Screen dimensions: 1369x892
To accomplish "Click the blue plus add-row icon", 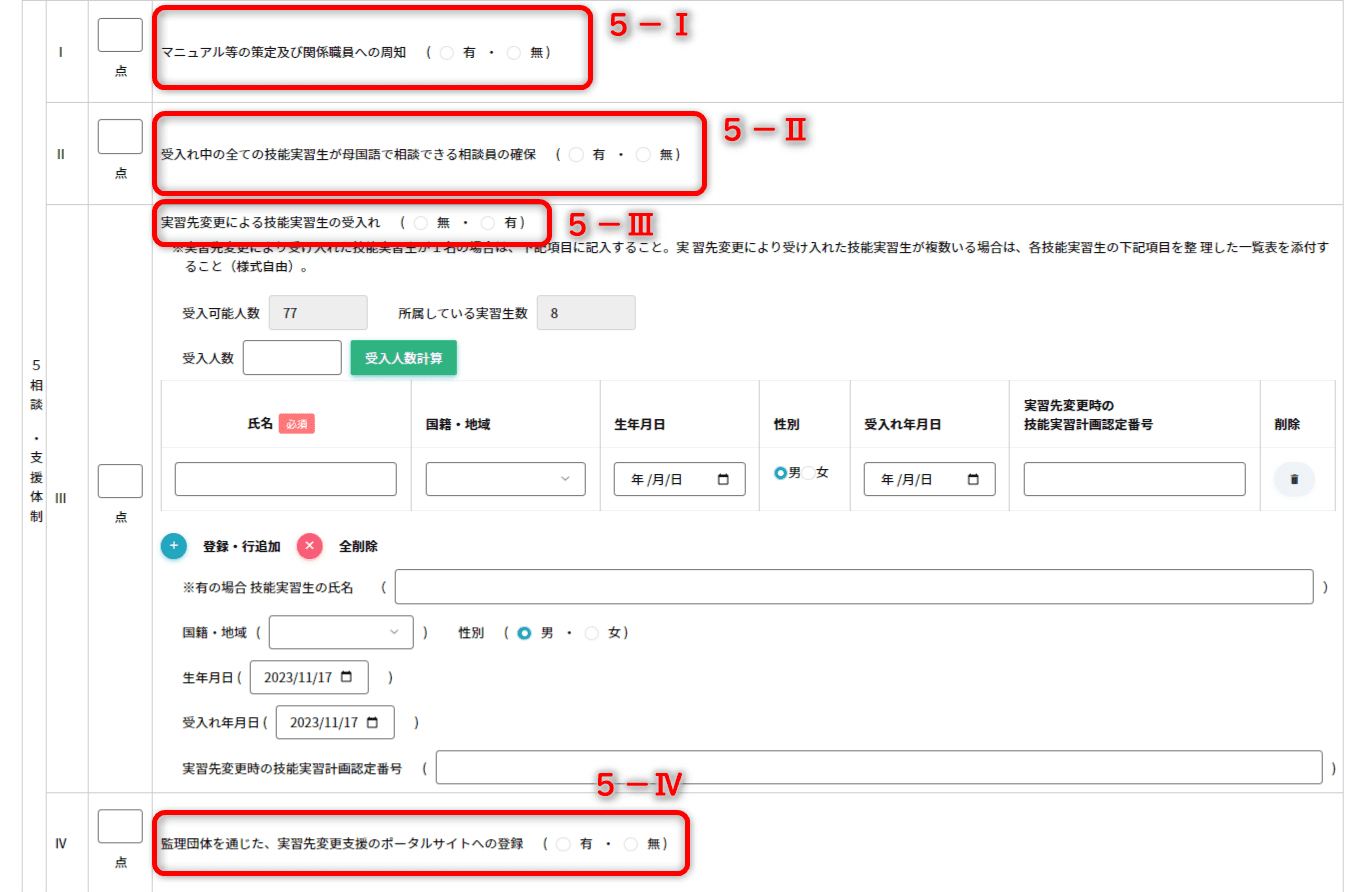I will [174, 546].
